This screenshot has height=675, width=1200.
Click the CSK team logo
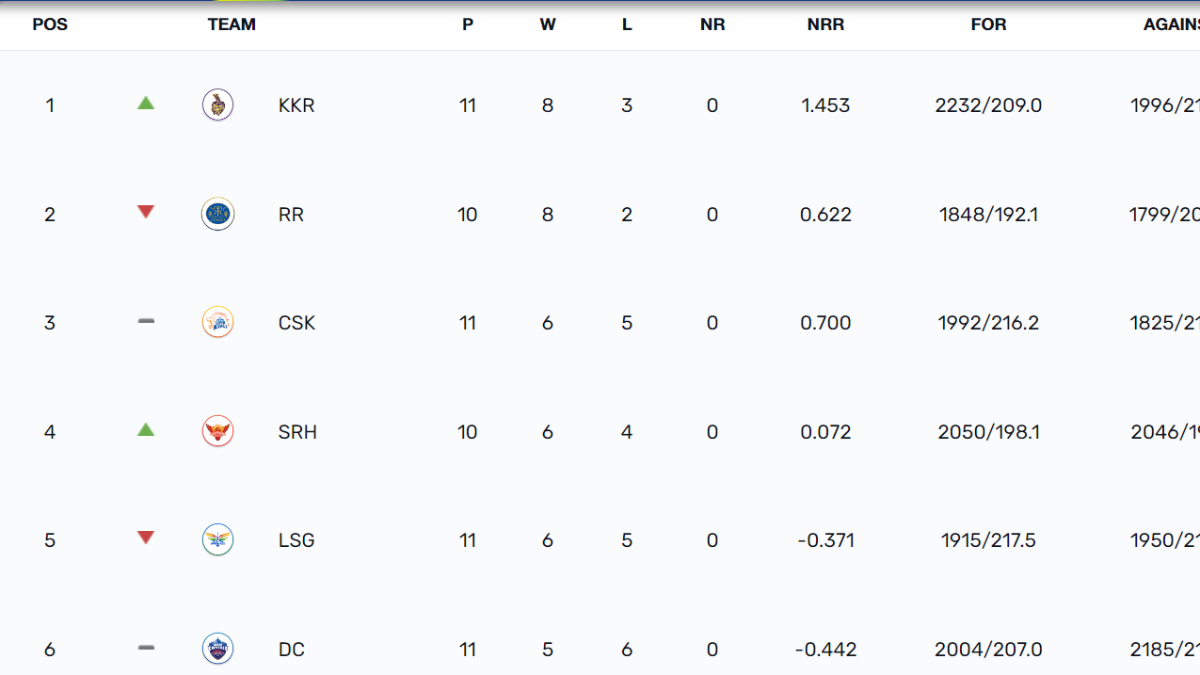pyautogui.click(x=218, y=322)
